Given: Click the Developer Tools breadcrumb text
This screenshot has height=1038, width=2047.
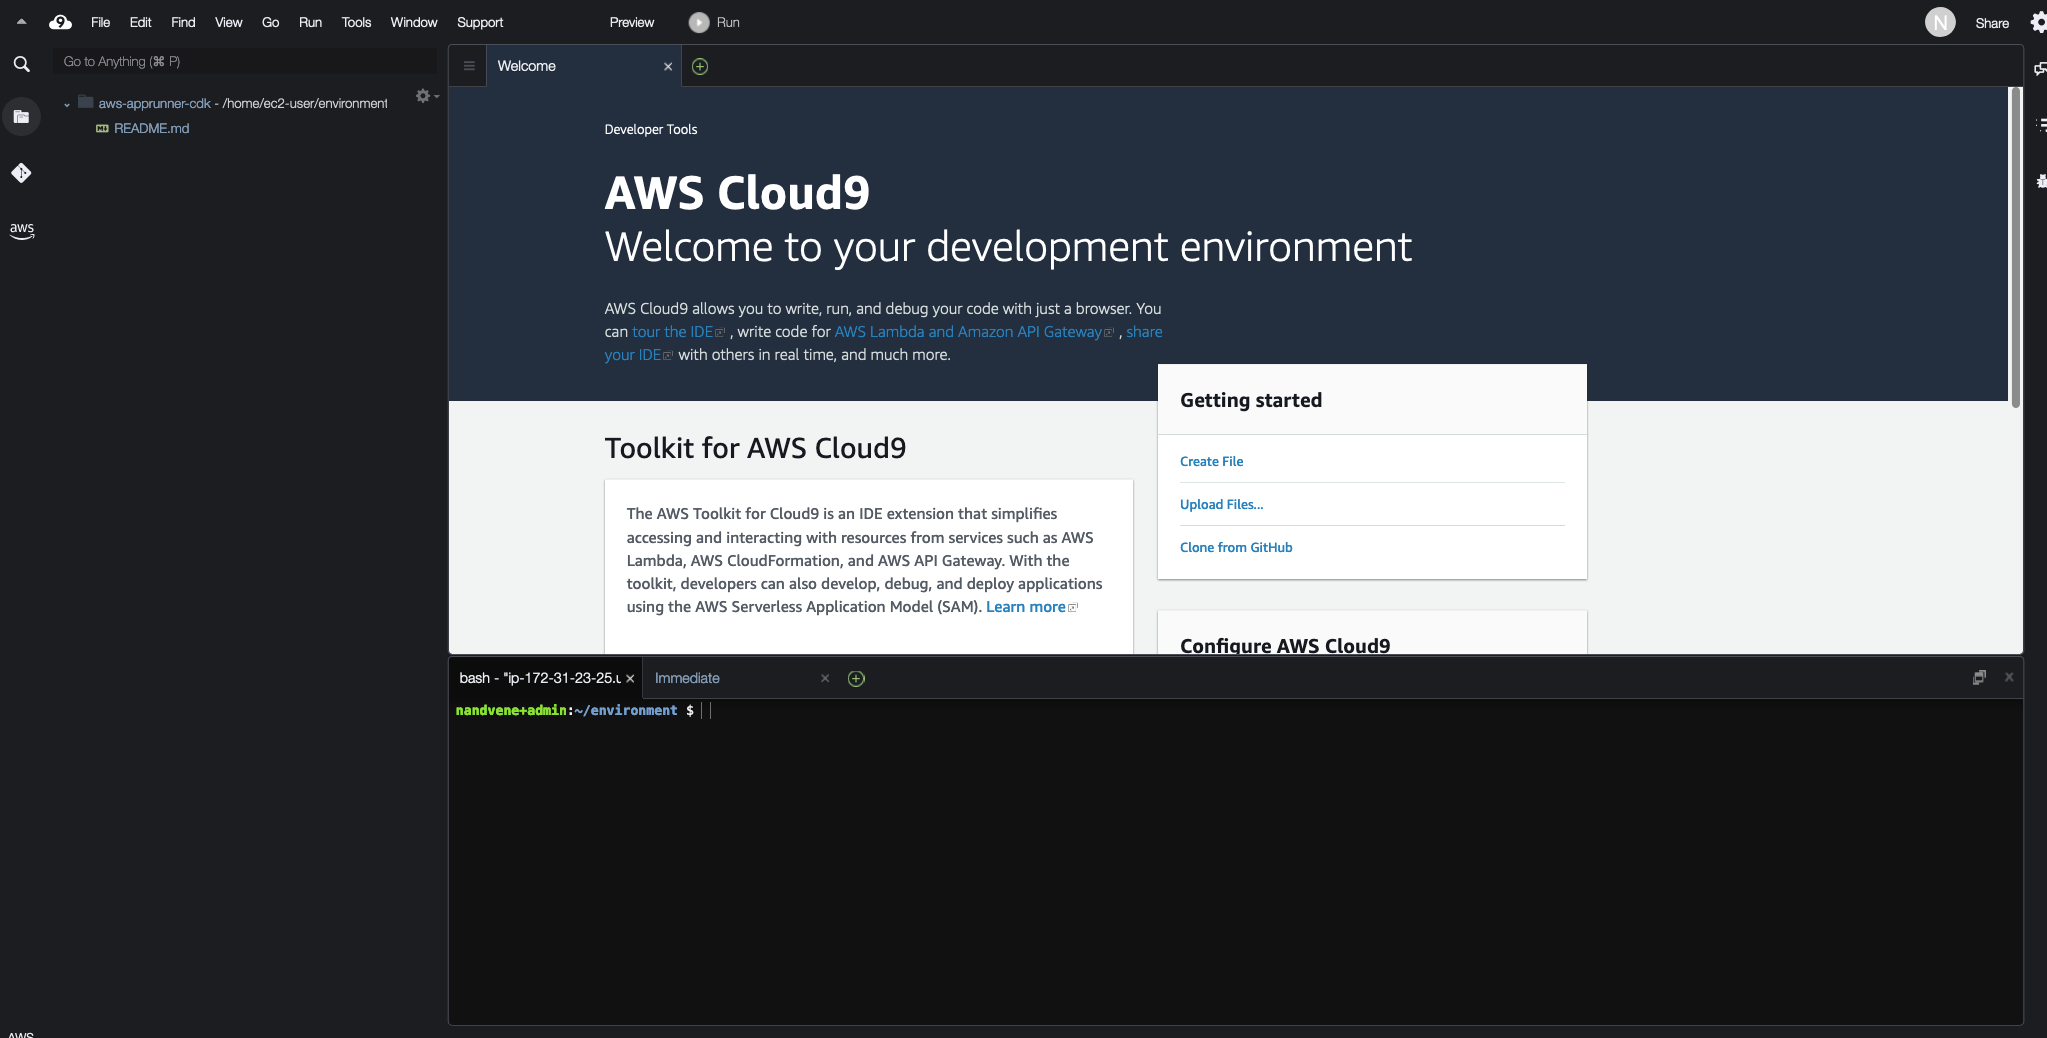Looking at the screenshot, I should click(651, 129).
